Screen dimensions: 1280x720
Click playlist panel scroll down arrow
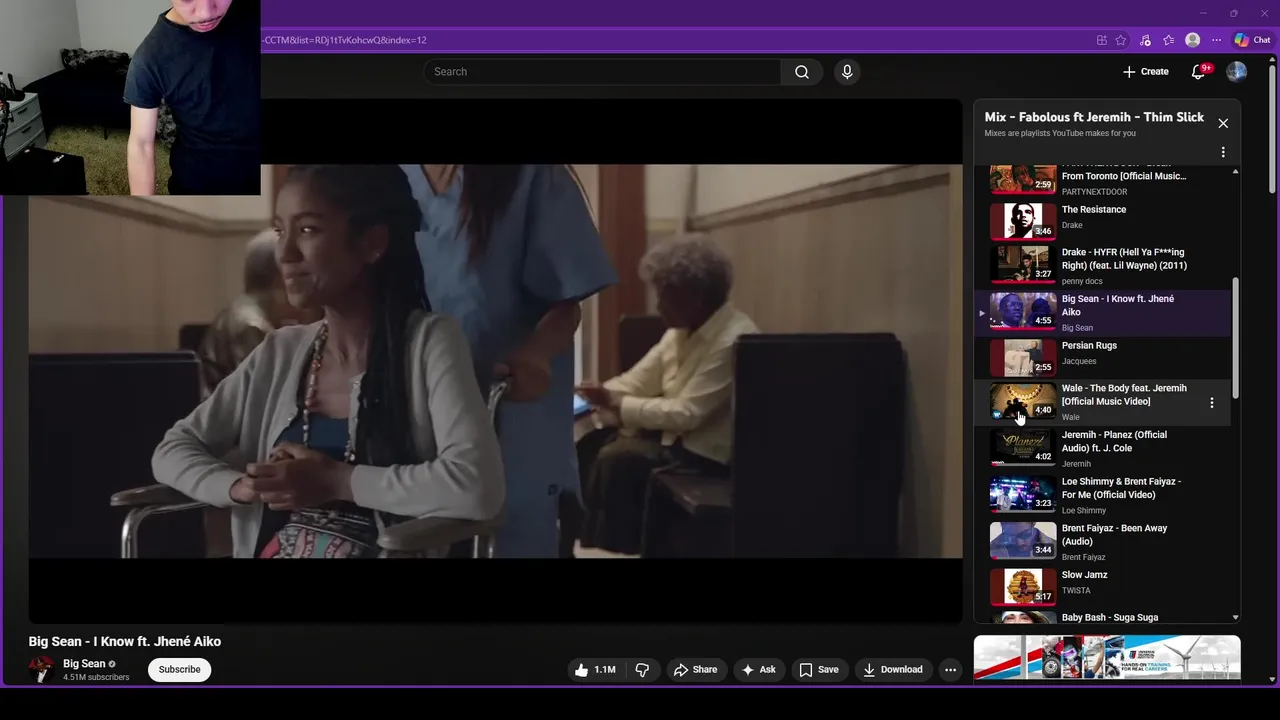[x=1235, y=618]
